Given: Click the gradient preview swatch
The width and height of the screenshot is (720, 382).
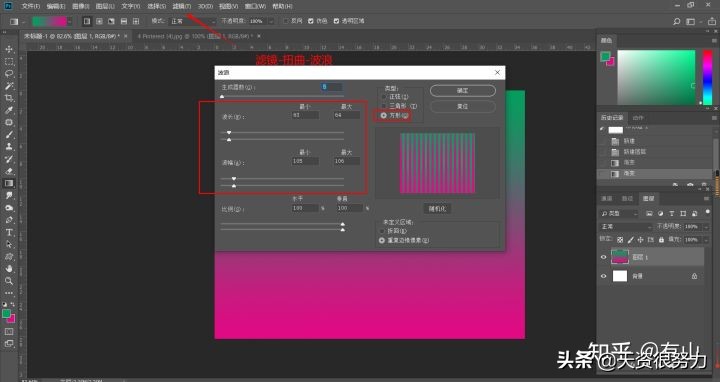Looking at the screenshot, I should click(x=50, y=21).
